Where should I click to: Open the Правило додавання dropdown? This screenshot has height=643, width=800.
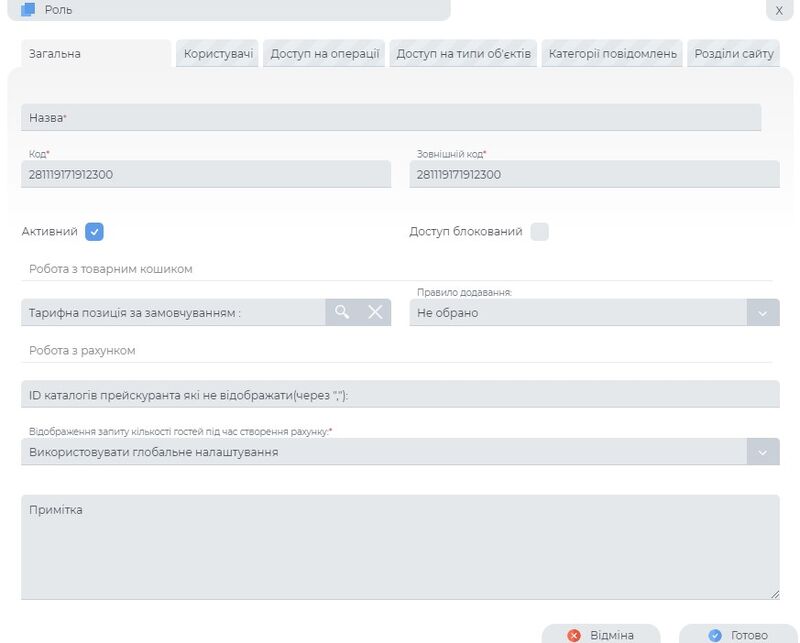pos(589,311)
